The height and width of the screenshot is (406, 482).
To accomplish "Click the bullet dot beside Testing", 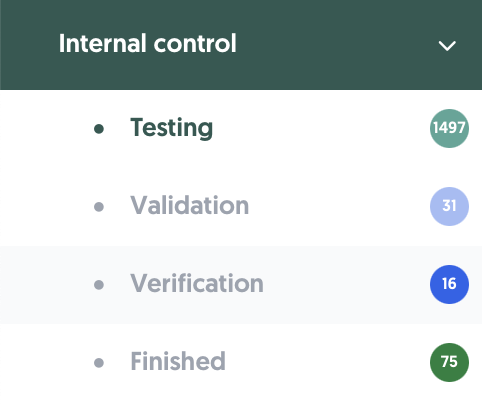I will (99, 129).
